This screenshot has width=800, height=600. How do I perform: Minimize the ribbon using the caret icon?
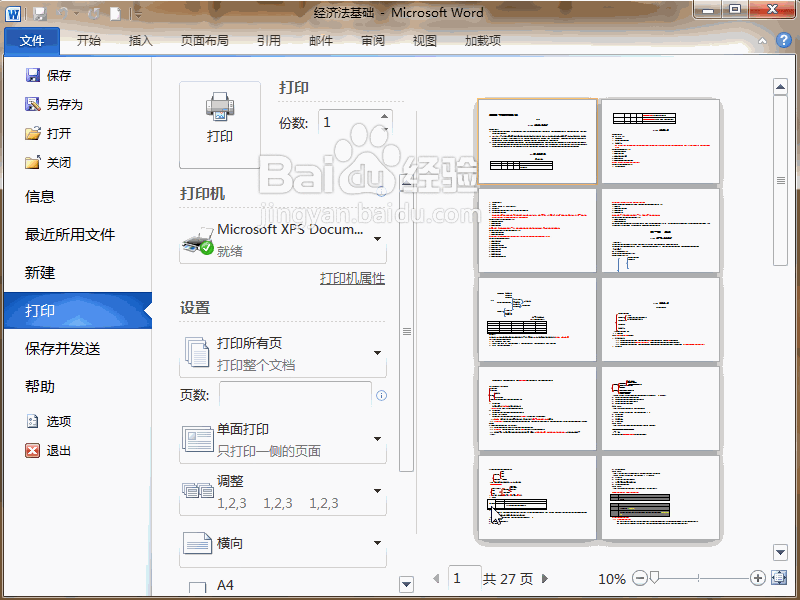tap(762, 41)
